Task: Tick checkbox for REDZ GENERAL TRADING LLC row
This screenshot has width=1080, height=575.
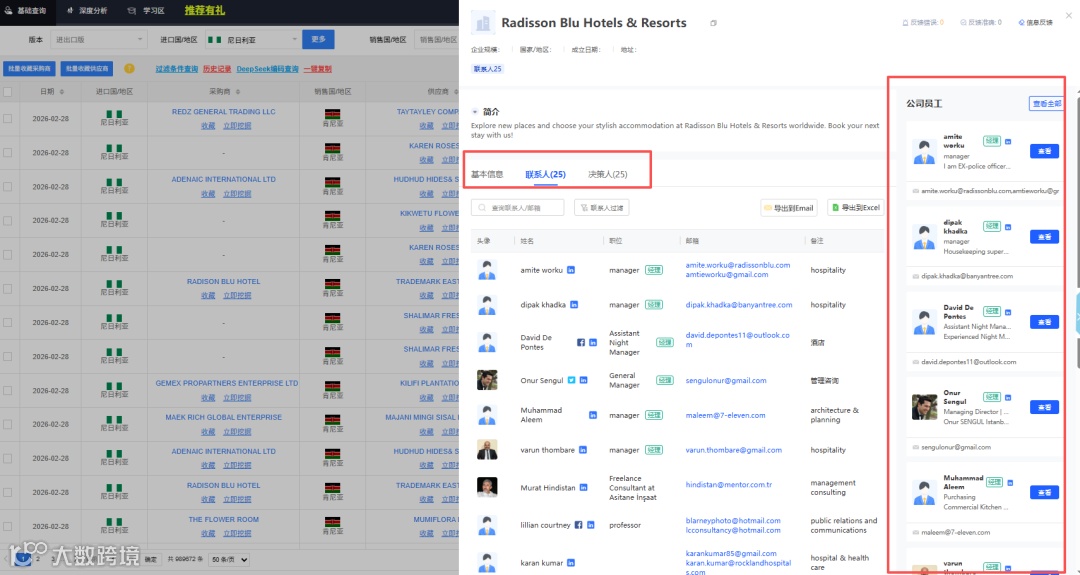Action: point(8,118)
